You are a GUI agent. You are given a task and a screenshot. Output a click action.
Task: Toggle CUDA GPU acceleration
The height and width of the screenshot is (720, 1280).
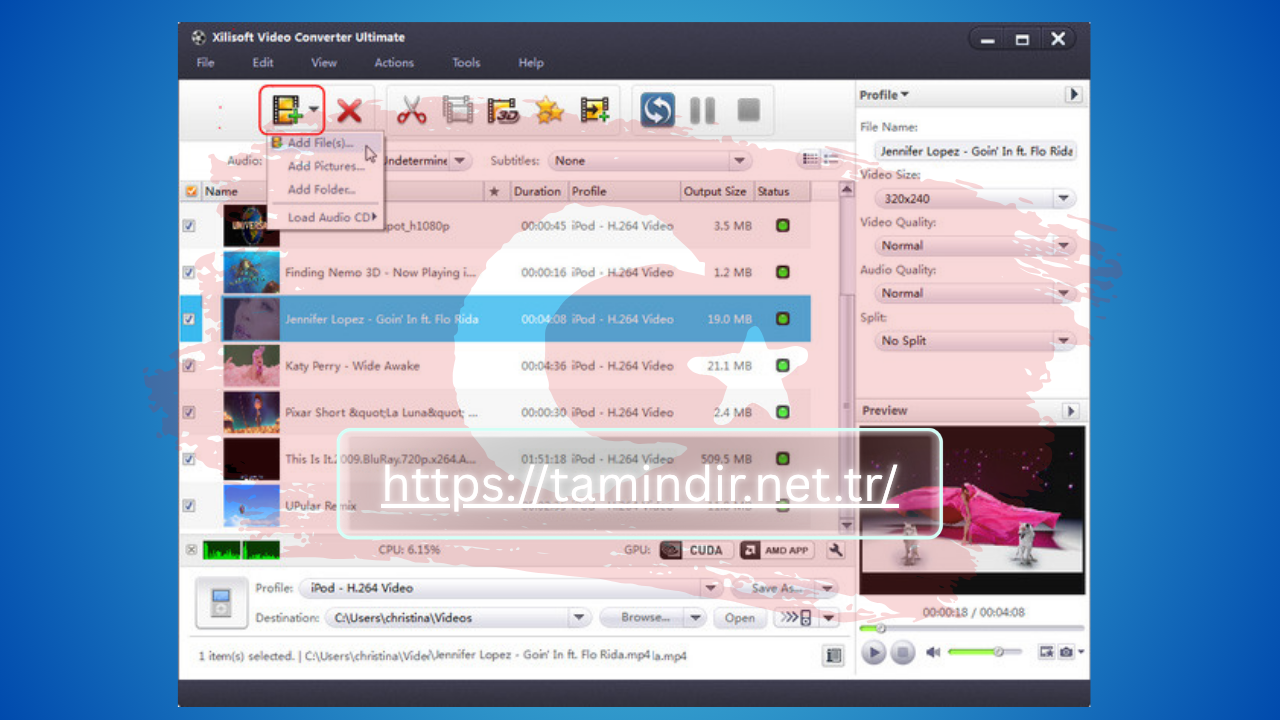694,550
